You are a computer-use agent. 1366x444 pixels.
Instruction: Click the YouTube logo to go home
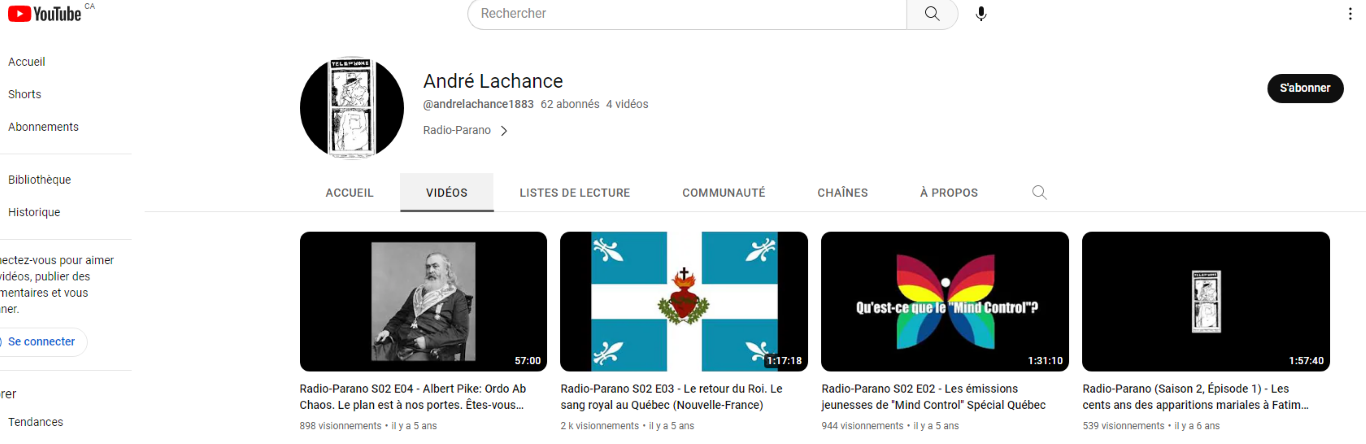pyautogui.click(x=45, y=13)
